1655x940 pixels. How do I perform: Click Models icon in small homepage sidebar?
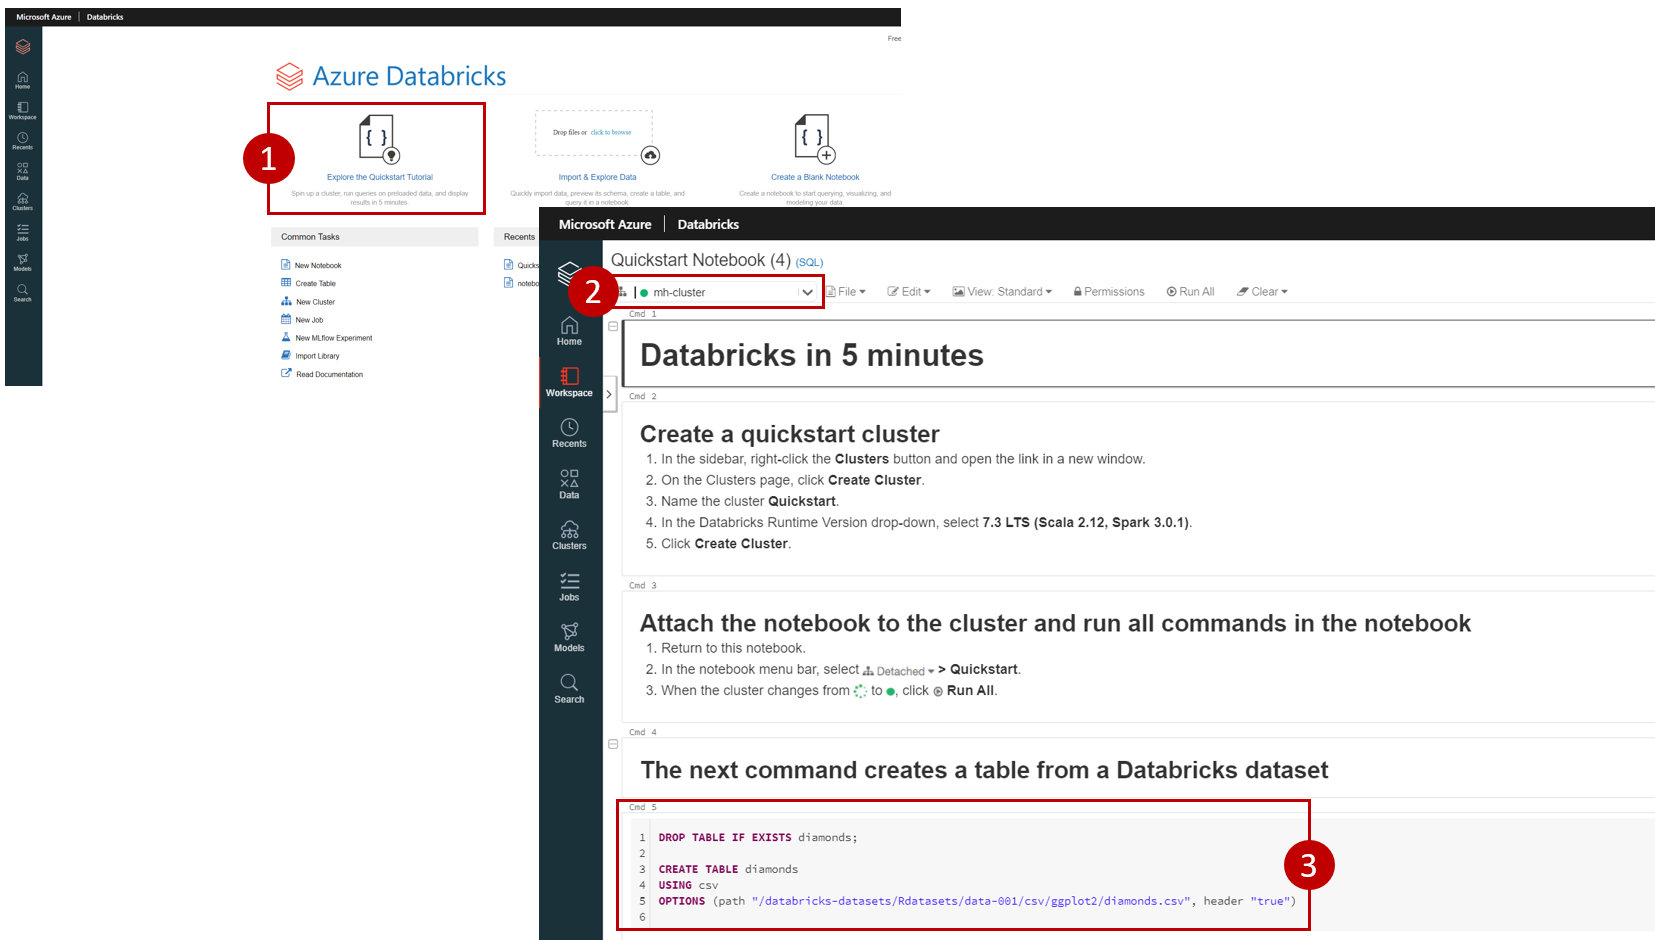pyautogui.click(x=22, y=262)
